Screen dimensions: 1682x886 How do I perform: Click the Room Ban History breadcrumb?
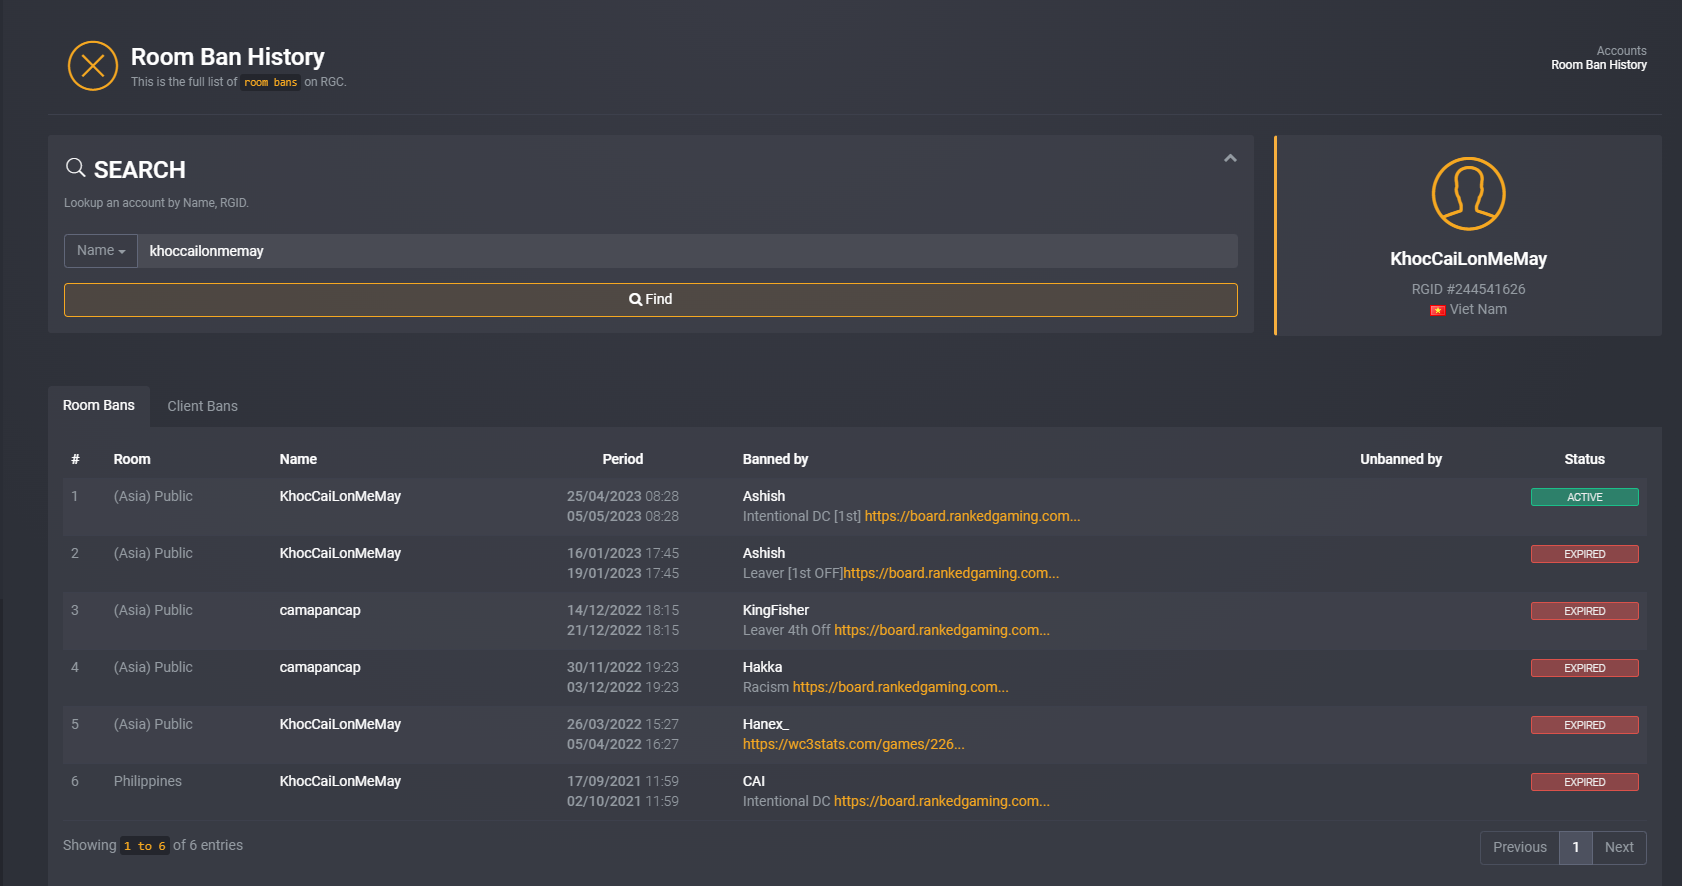pyautogui.click(x=1599, y=65)
